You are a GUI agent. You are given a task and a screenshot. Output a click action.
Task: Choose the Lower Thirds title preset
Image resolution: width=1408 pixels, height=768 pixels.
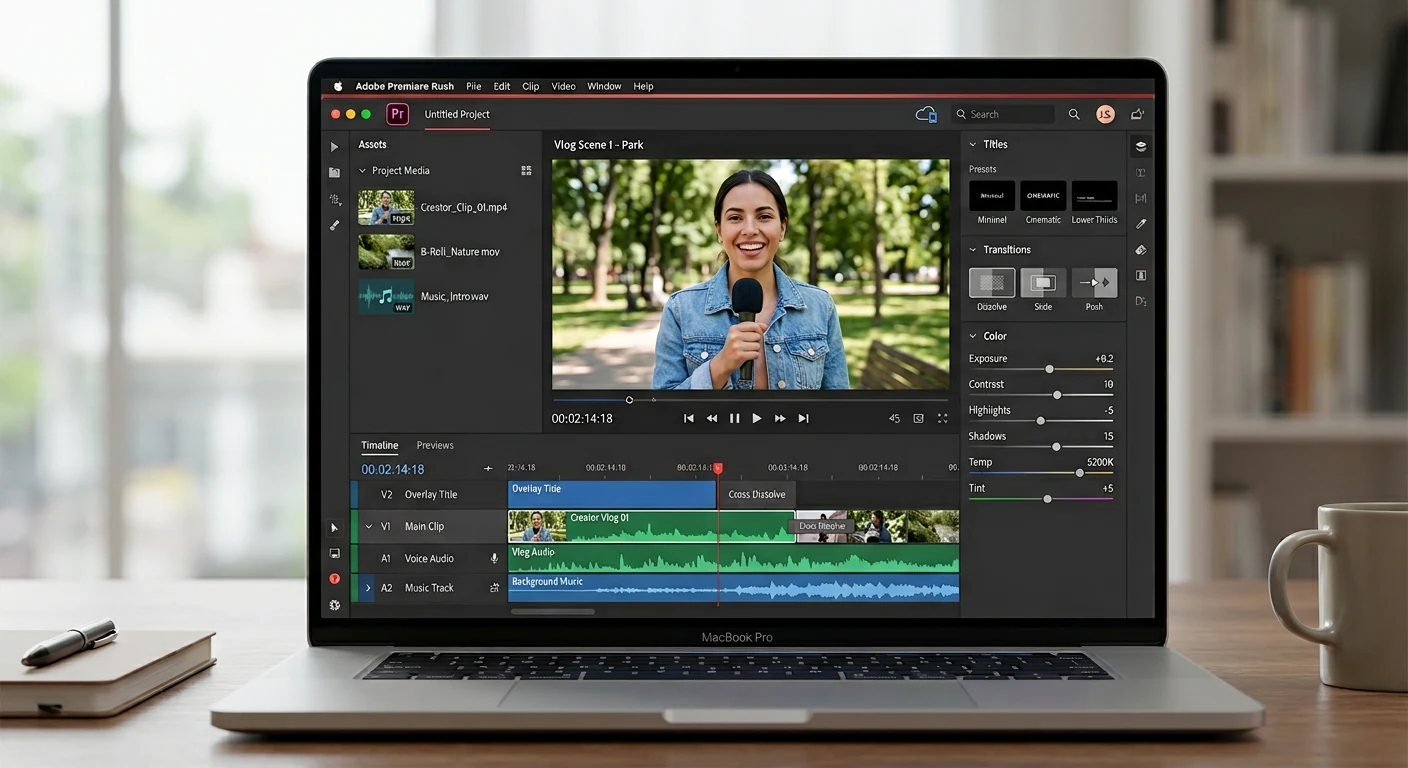1094,196
